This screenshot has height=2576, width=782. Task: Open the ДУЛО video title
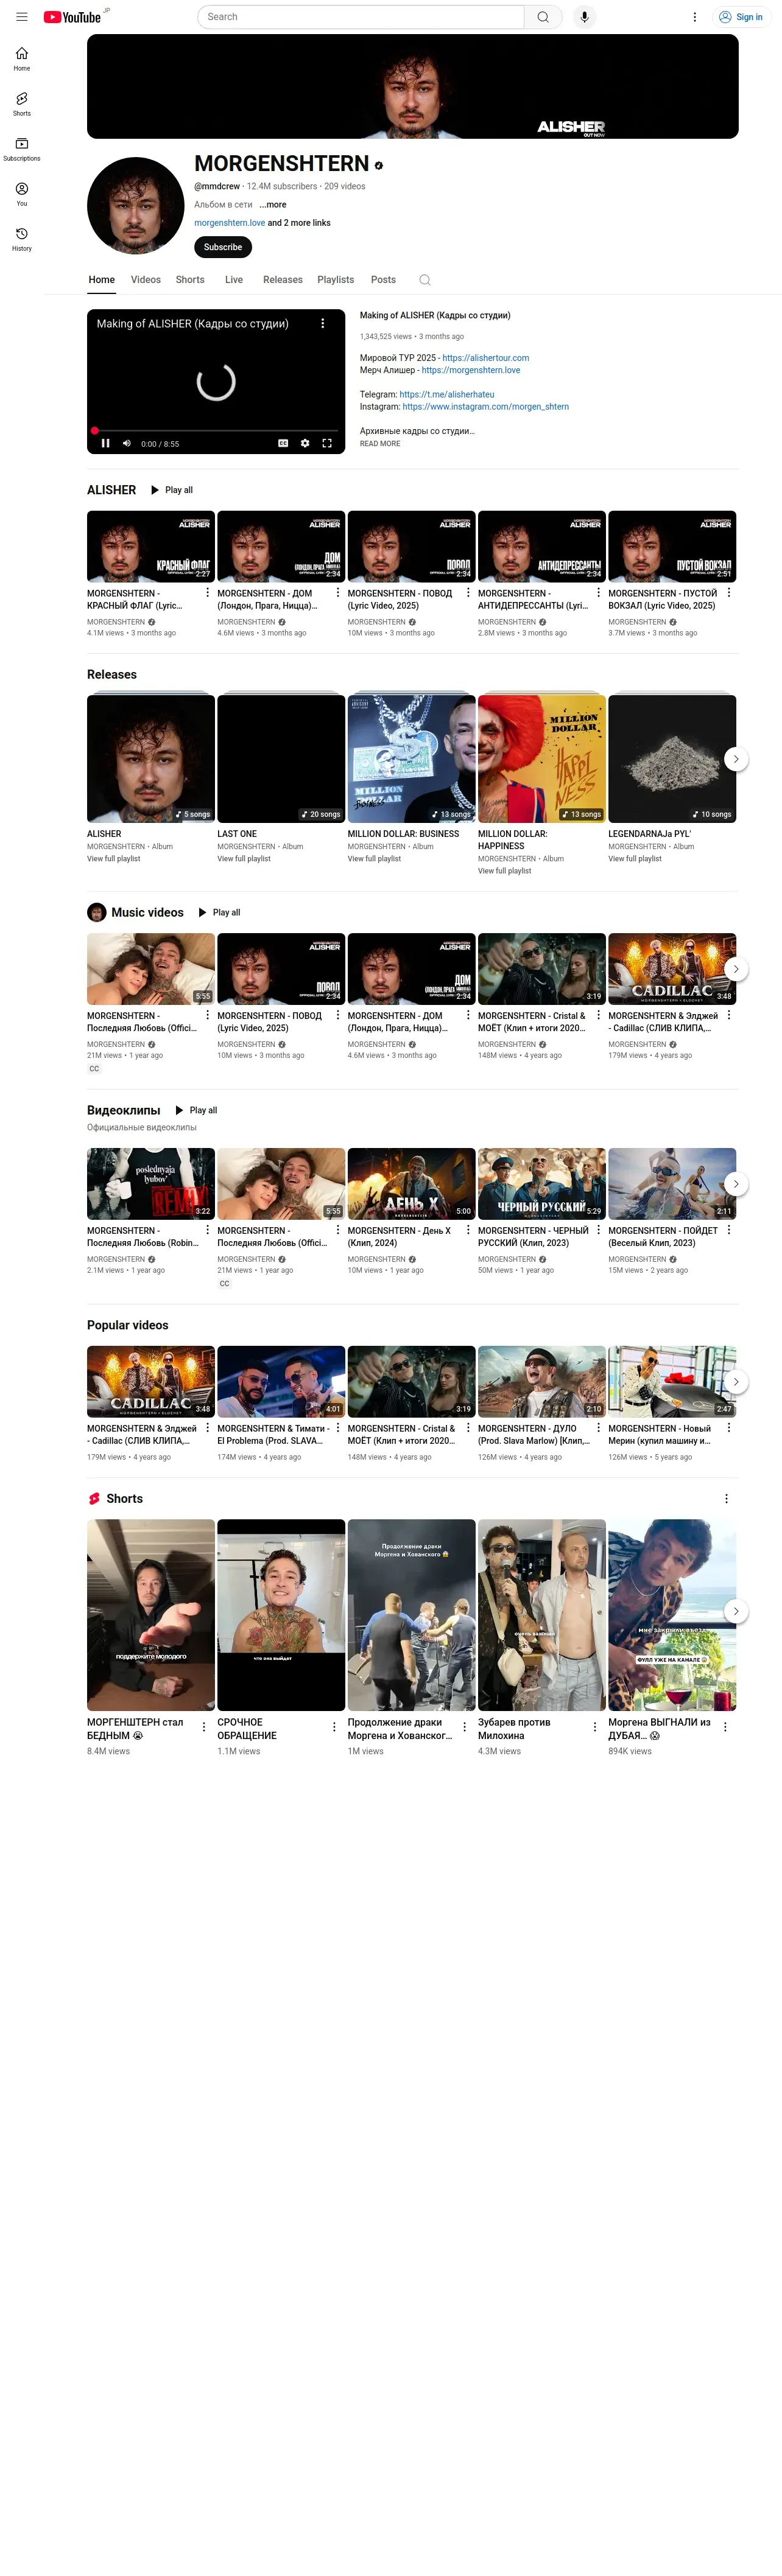(534, 1434)
